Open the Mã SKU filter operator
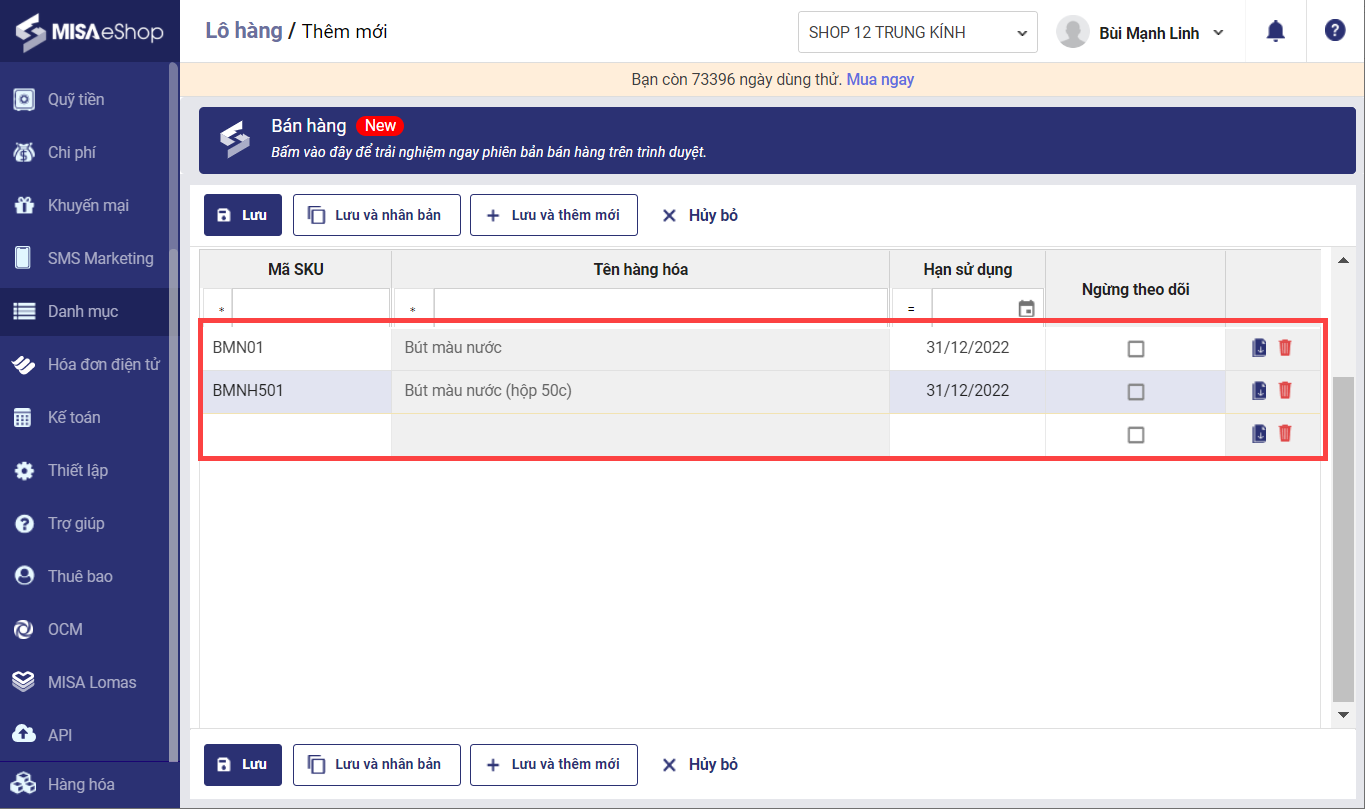The image size is (1365, 809). click(x=219, y=309)
